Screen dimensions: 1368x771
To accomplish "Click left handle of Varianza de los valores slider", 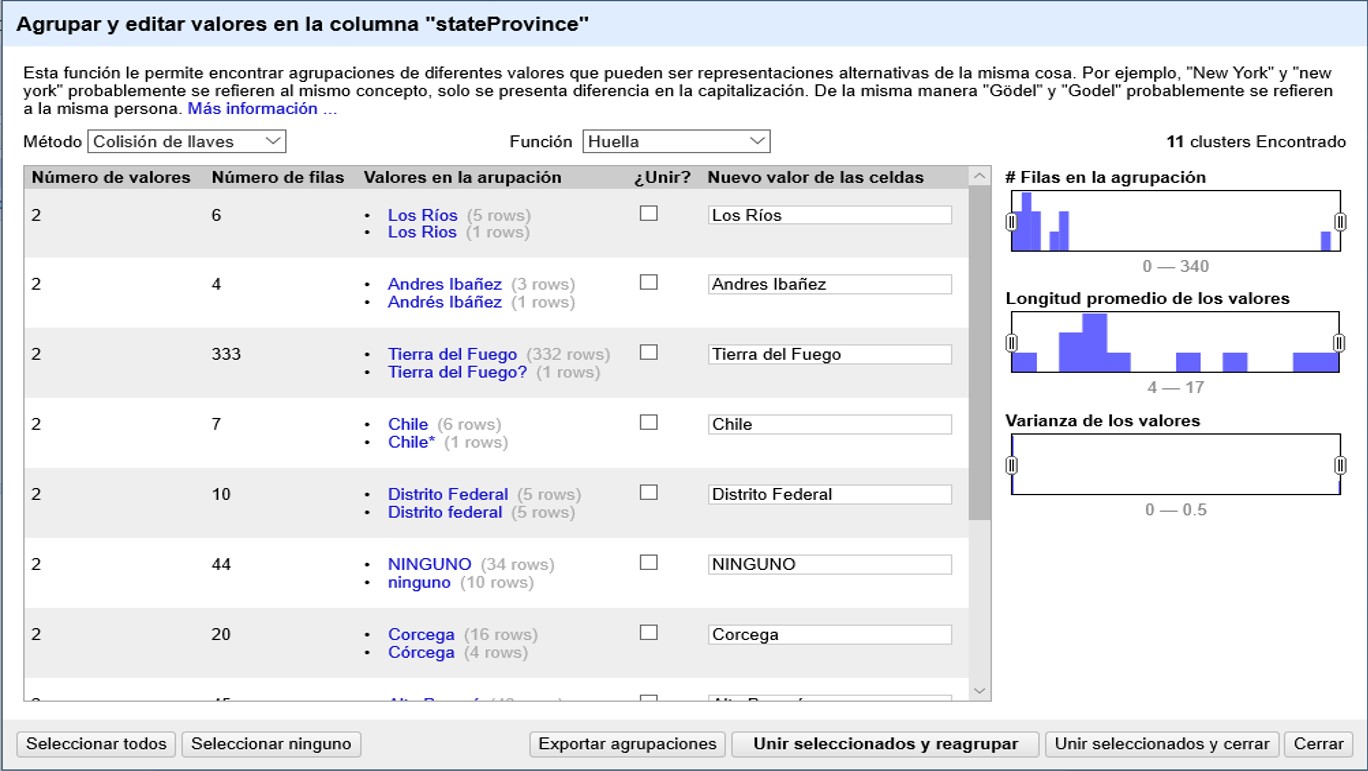I will [x=1011, y=465].
